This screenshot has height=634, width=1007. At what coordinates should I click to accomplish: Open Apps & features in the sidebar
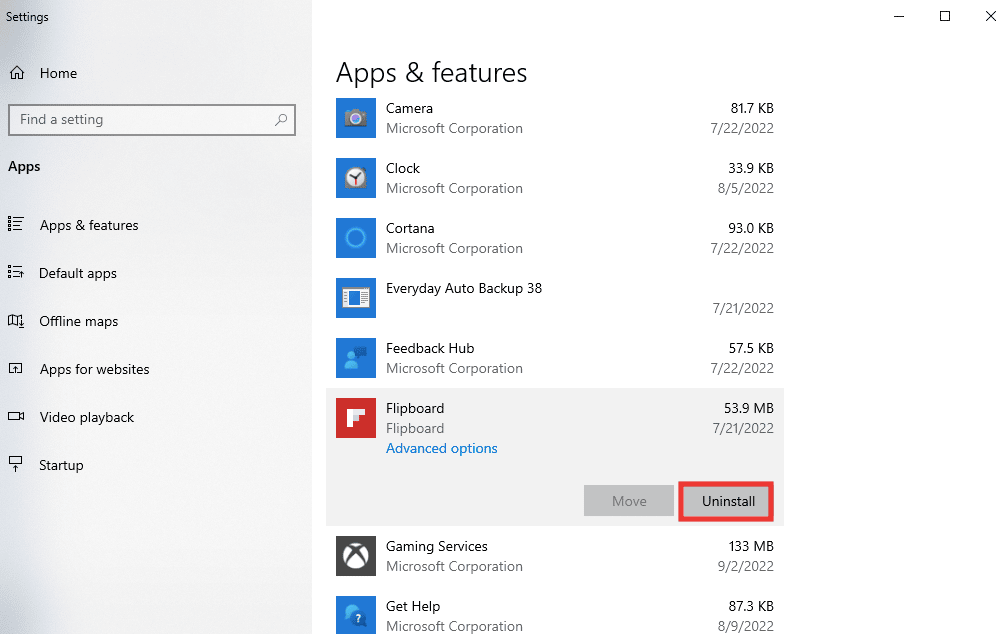(x=89, y=225)
